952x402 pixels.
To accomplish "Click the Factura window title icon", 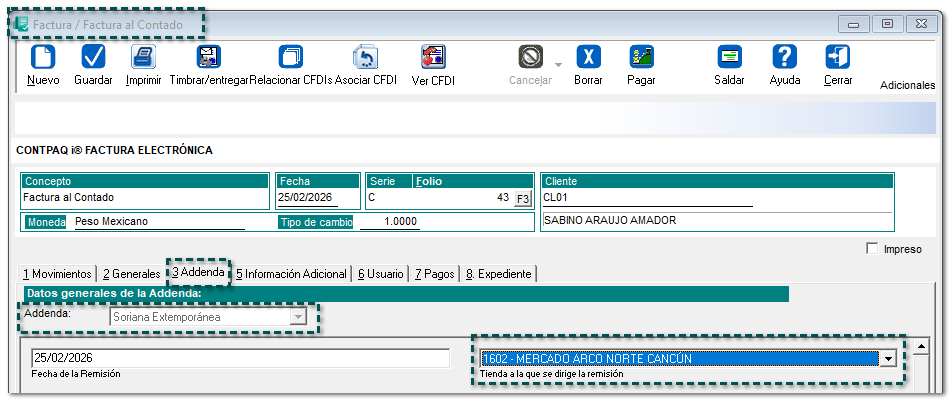I will 21,25.
